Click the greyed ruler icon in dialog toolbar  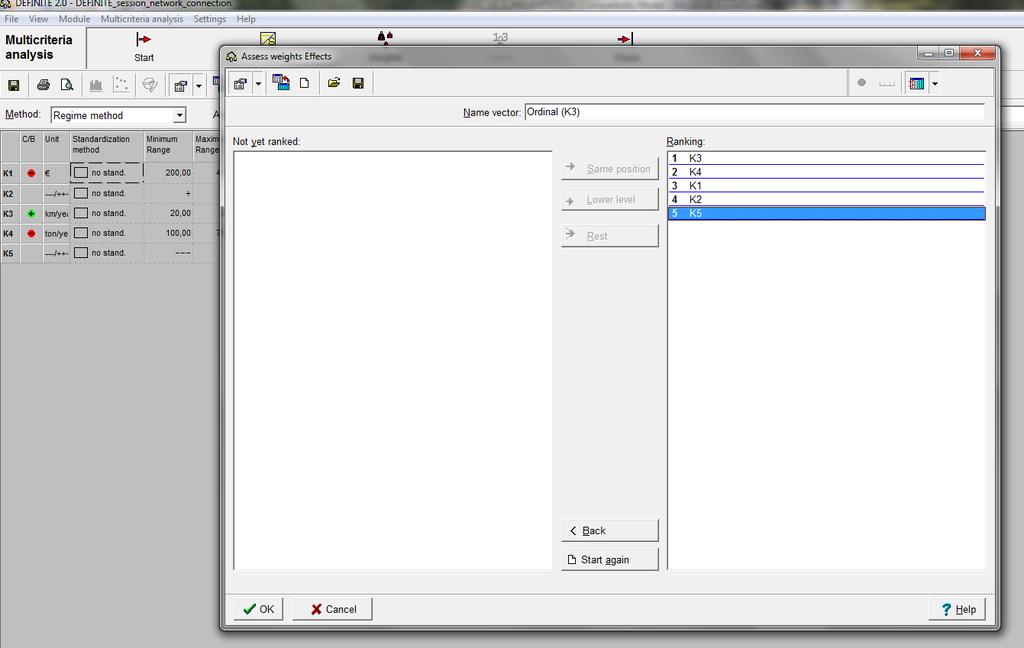(887, 84)
